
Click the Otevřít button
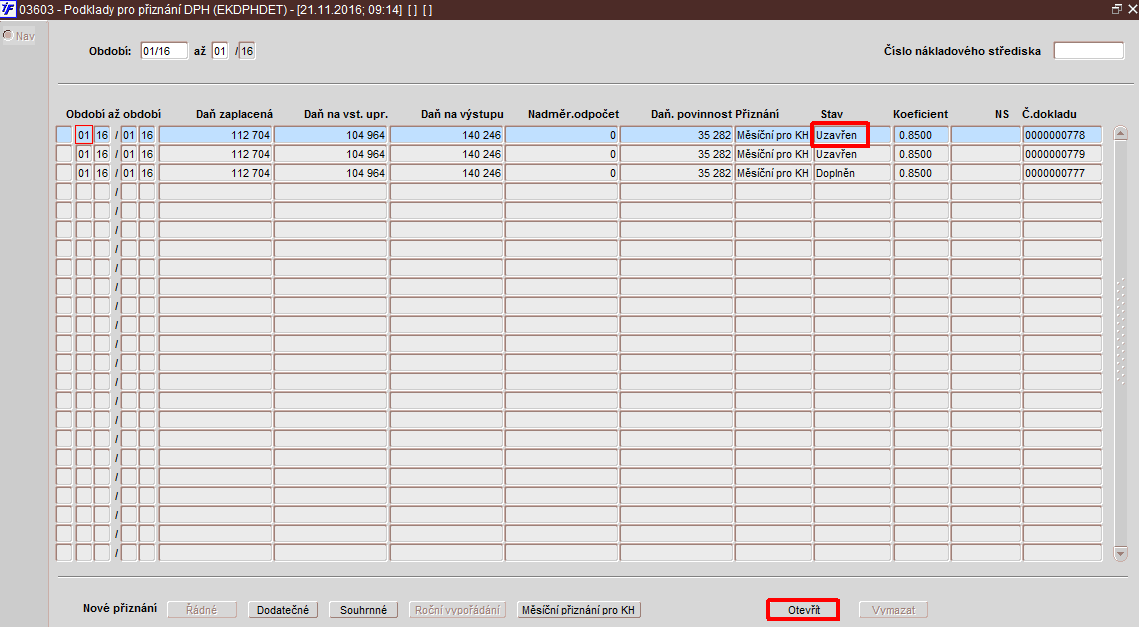point(803,610)
